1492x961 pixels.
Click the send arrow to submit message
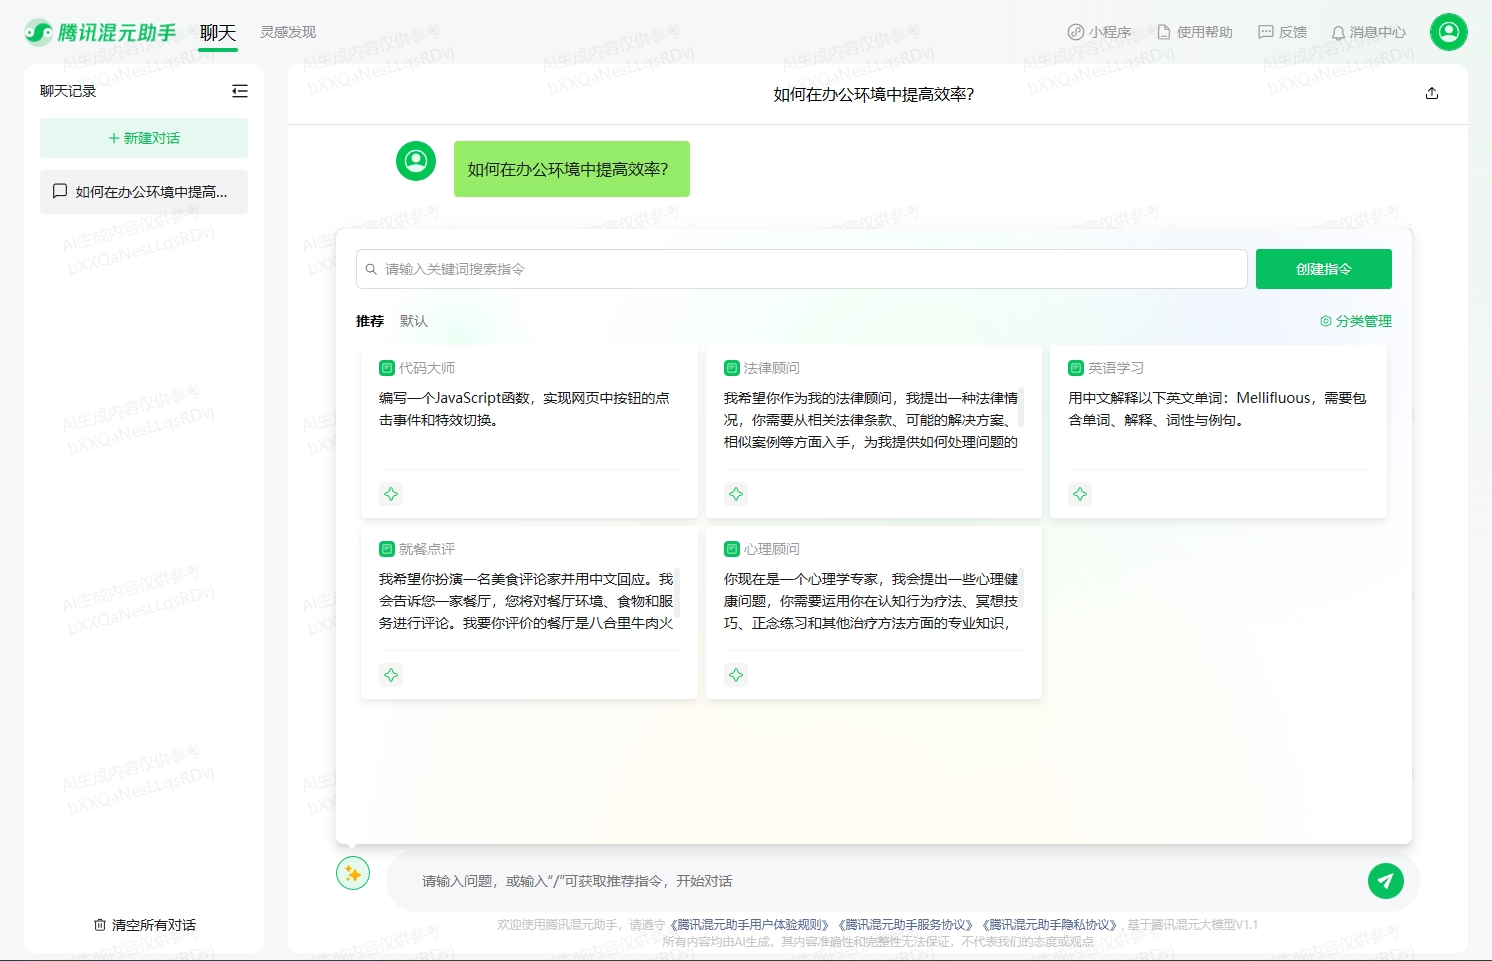pos(1386,881)
